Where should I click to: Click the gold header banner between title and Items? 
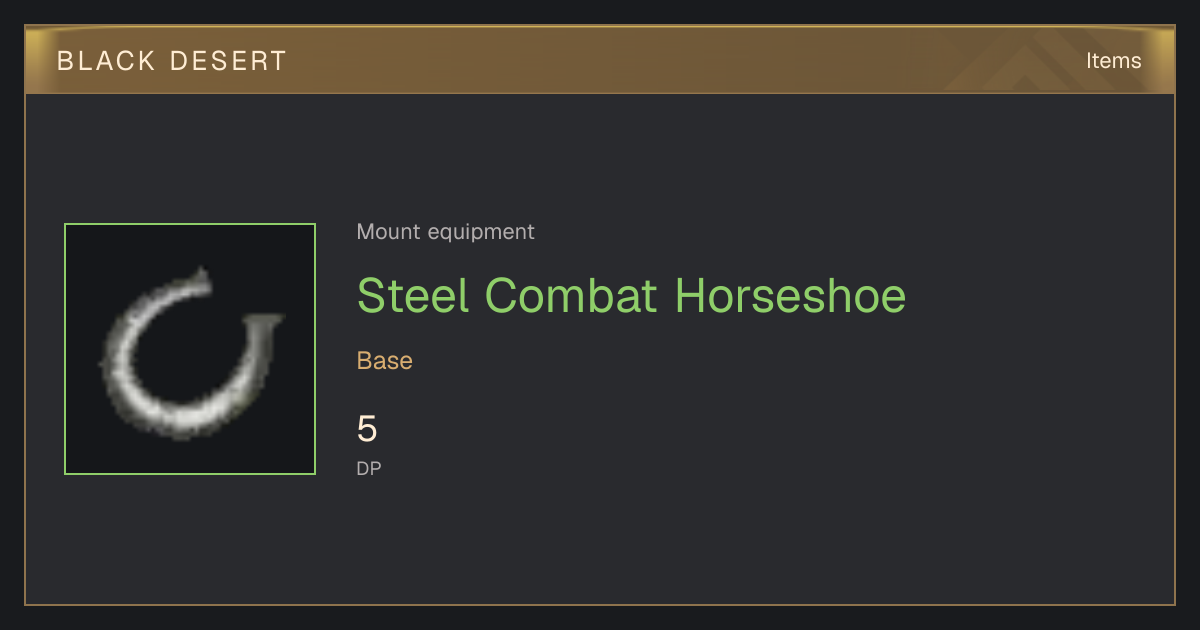tap(680, 60)
